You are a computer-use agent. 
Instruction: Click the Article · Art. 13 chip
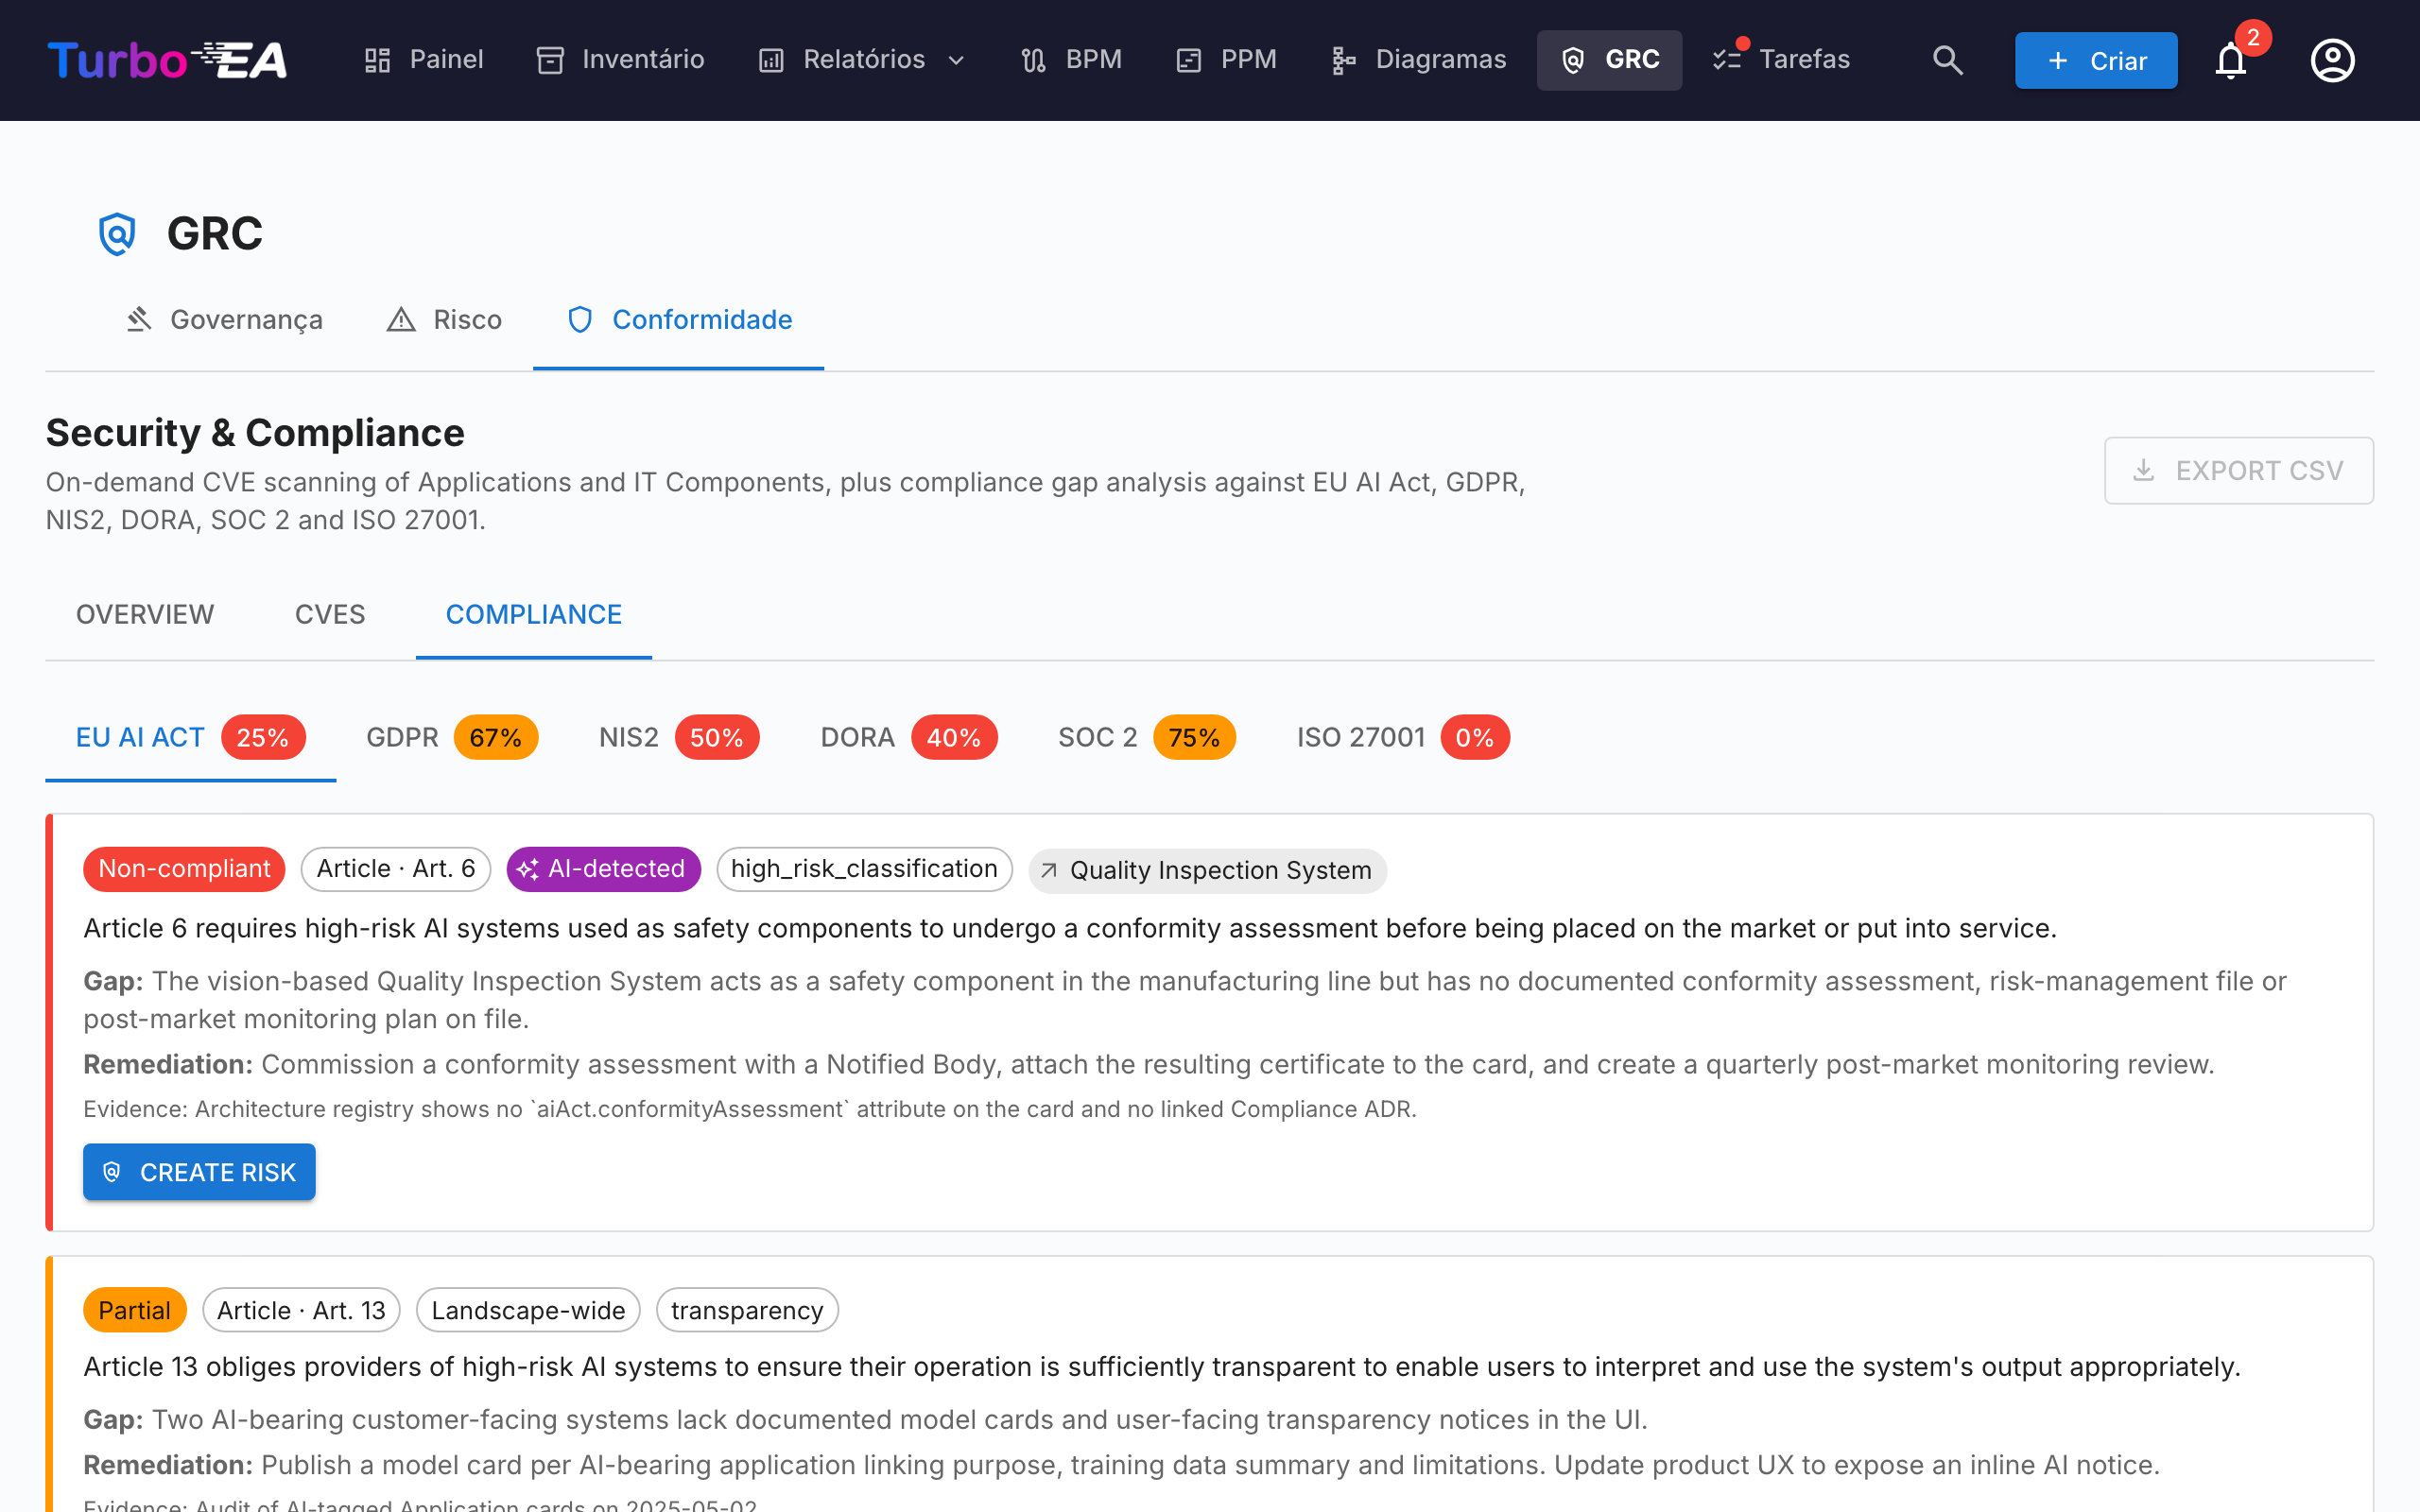tap(301, 1310)
